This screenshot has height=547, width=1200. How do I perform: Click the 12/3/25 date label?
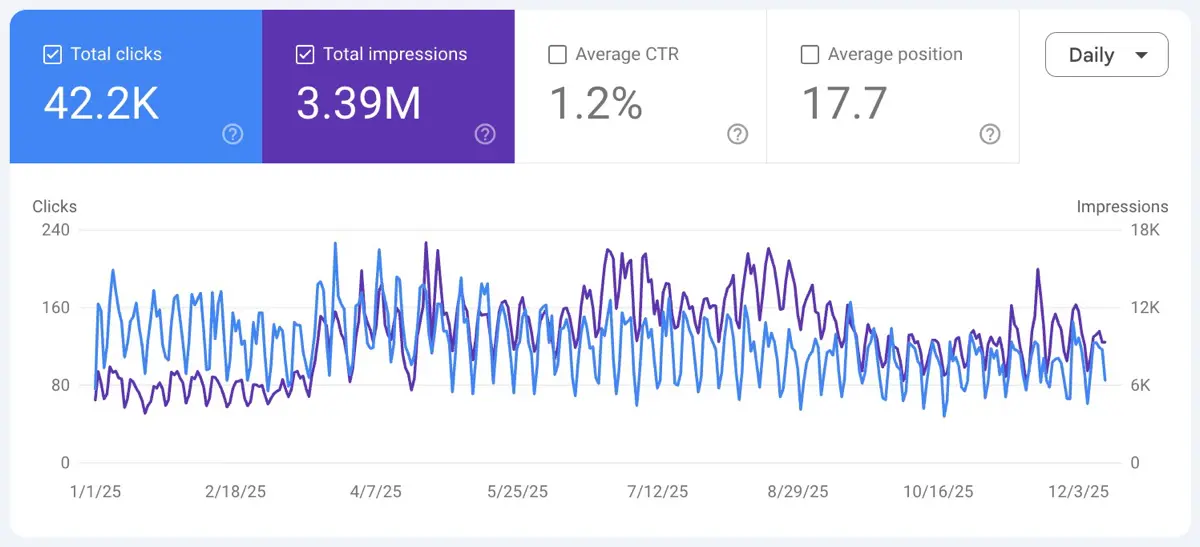(x=1079, y=492)
